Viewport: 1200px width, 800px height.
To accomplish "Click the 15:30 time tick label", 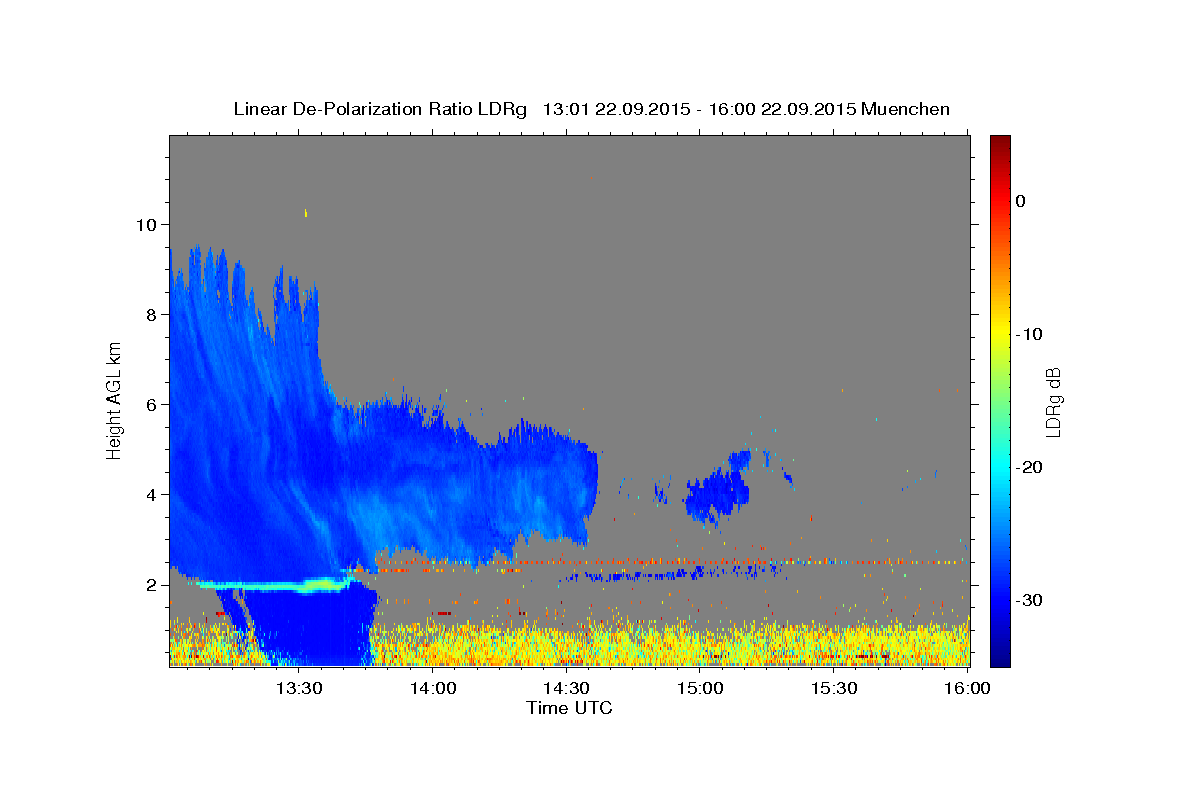I will click(834, 689).
